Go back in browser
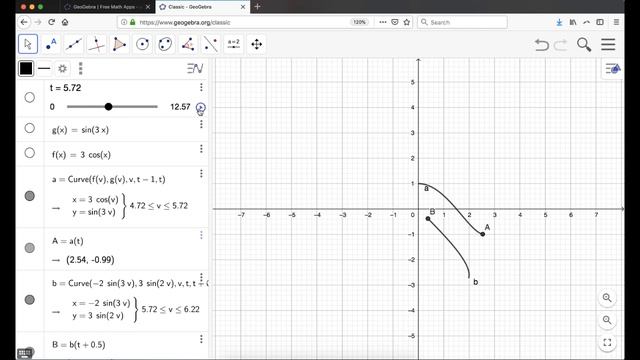Screen dimensions: 640x360 click(x=24, y=22)
